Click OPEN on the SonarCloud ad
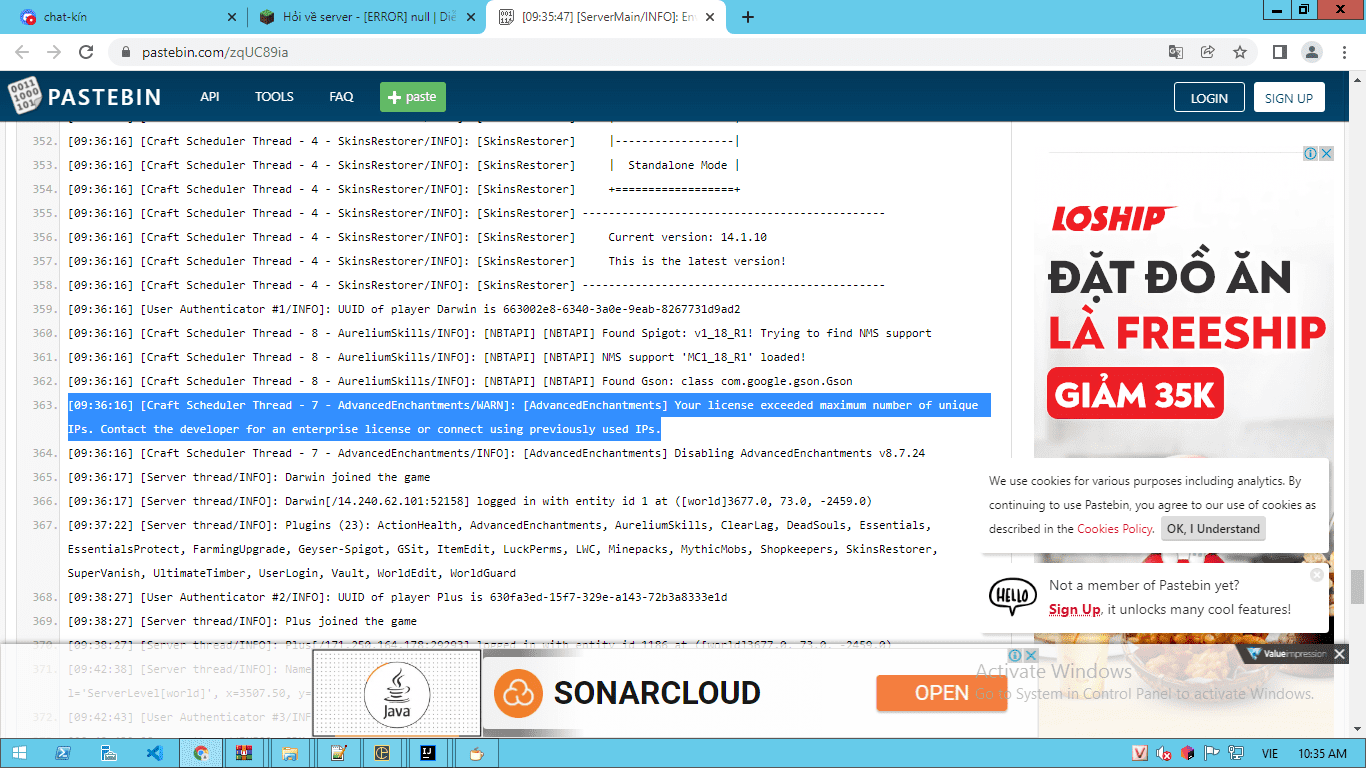This screenshot has width=1366, height=768. coord(941,693)
